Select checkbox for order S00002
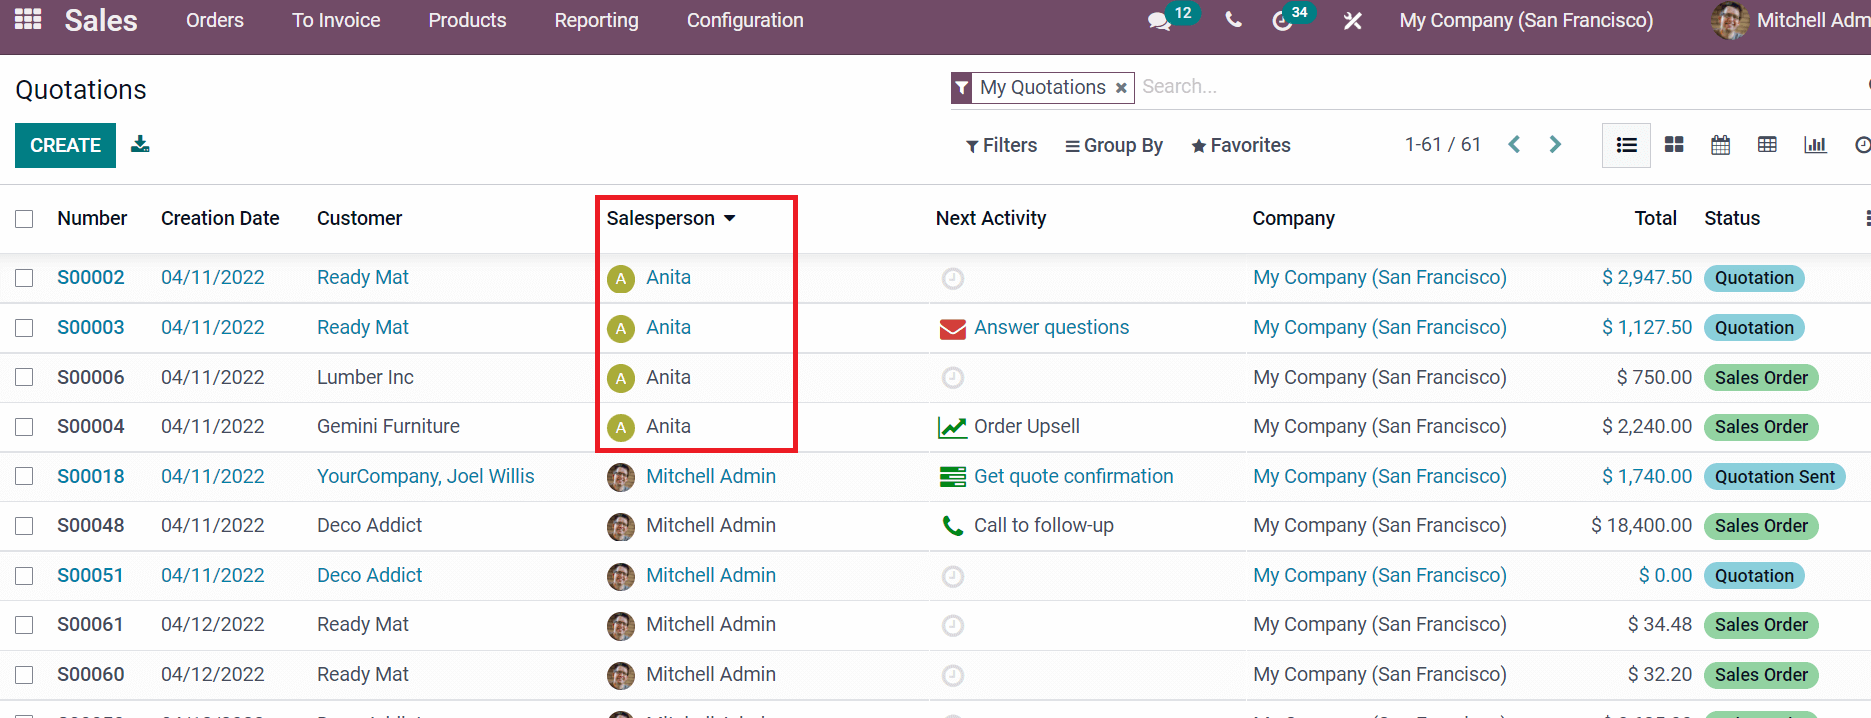Screen dimensions: 1871x718 [25, 278]
